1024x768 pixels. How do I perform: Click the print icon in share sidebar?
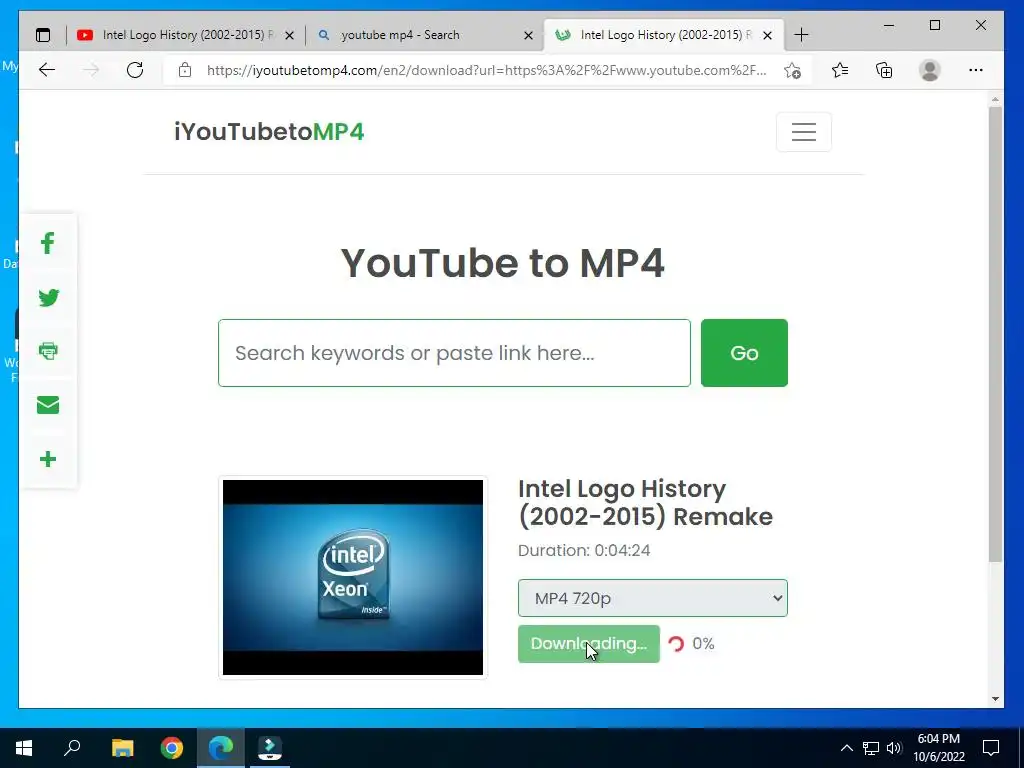pyautogui.click(x=48, y=351)
